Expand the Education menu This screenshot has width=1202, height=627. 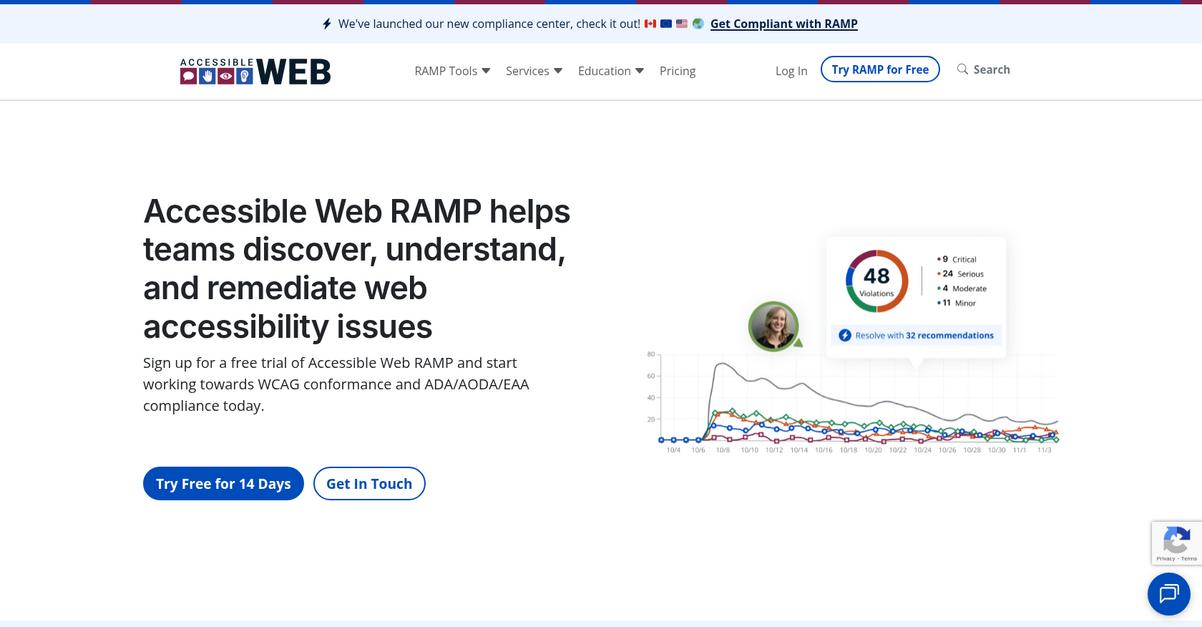pyautogui.click(x=611, y=71)
